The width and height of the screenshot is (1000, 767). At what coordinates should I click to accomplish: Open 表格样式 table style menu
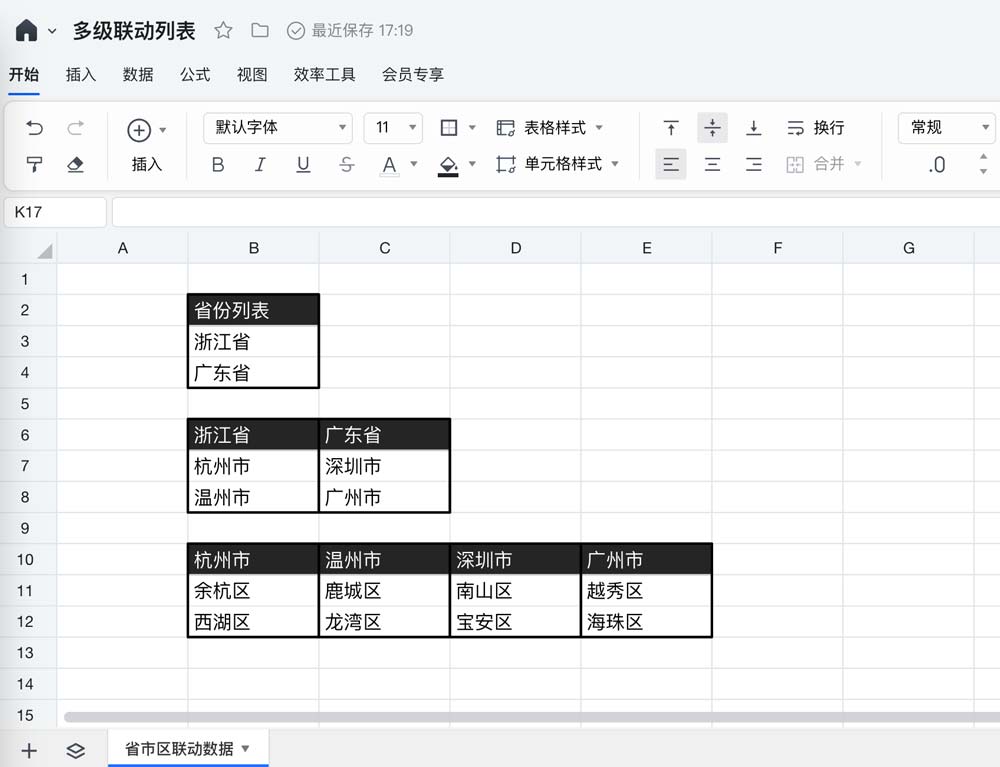pyautogui.click(x=549, y=128)
